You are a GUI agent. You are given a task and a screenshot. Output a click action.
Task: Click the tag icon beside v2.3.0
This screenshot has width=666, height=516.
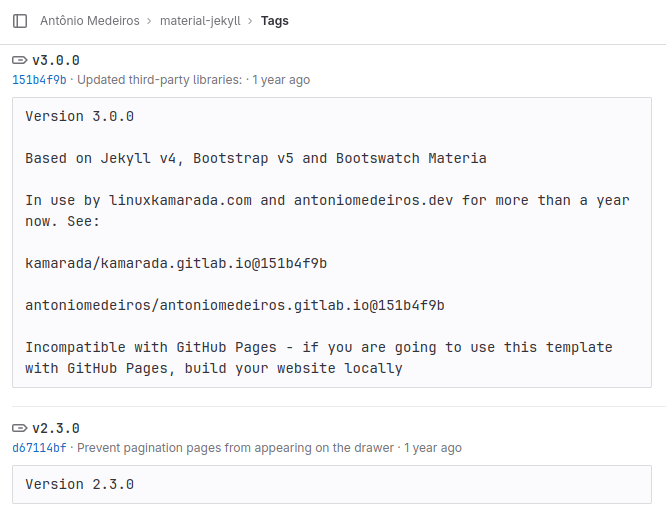click(x=20, y=428)
